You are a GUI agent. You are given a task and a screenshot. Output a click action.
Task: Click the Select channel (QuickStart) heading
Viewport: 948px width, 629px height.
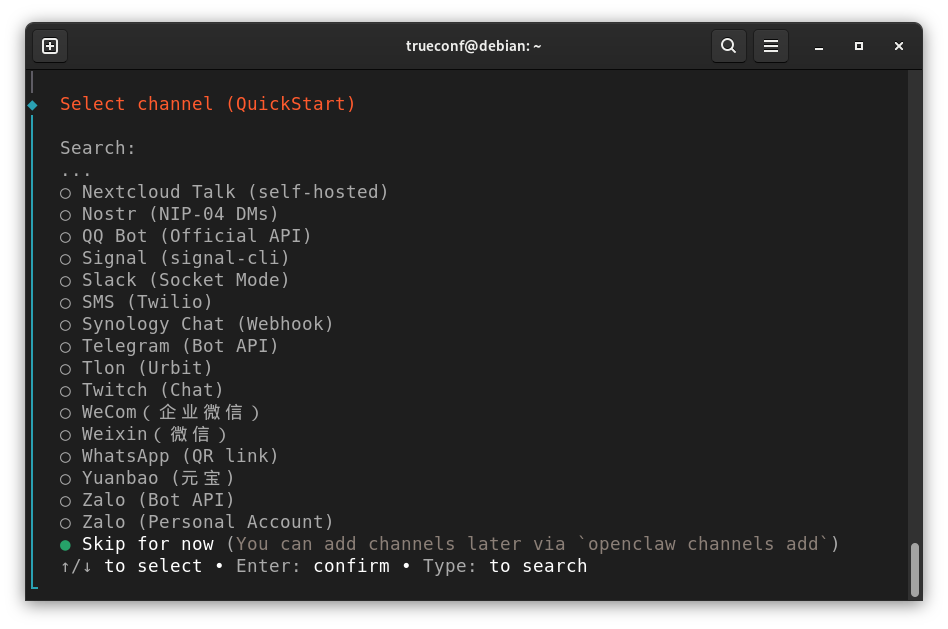pos(207,103)
